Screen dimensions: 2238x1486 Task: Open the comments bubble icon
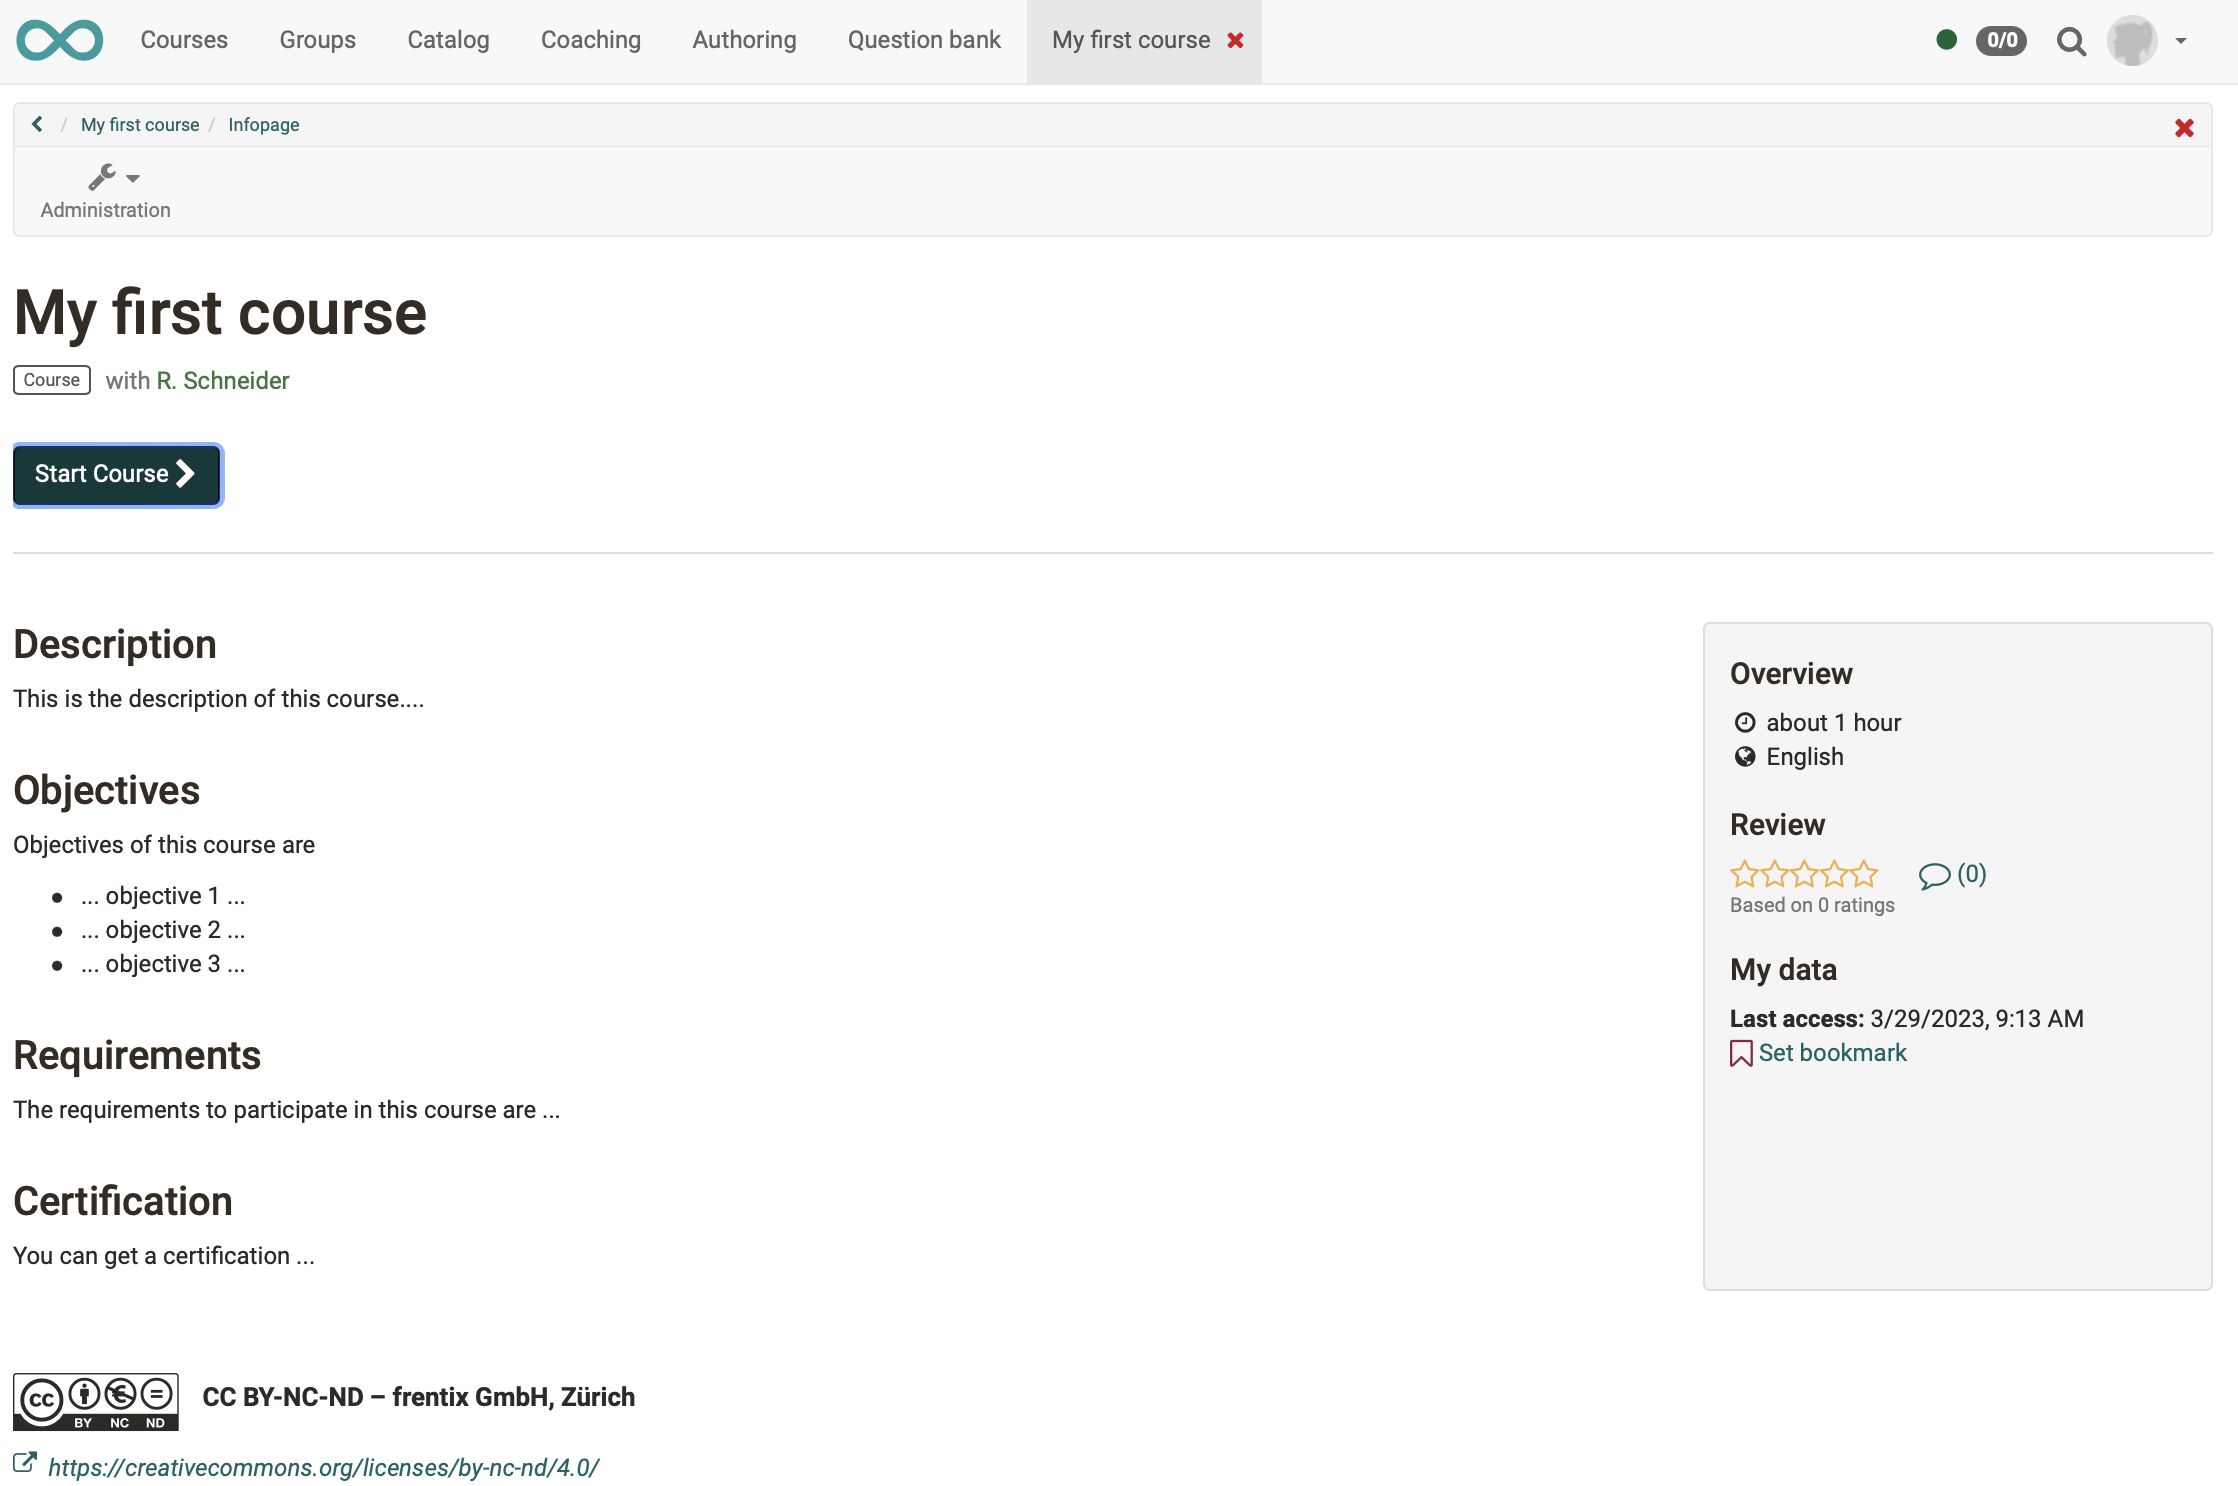click(x=1934, y=875)
